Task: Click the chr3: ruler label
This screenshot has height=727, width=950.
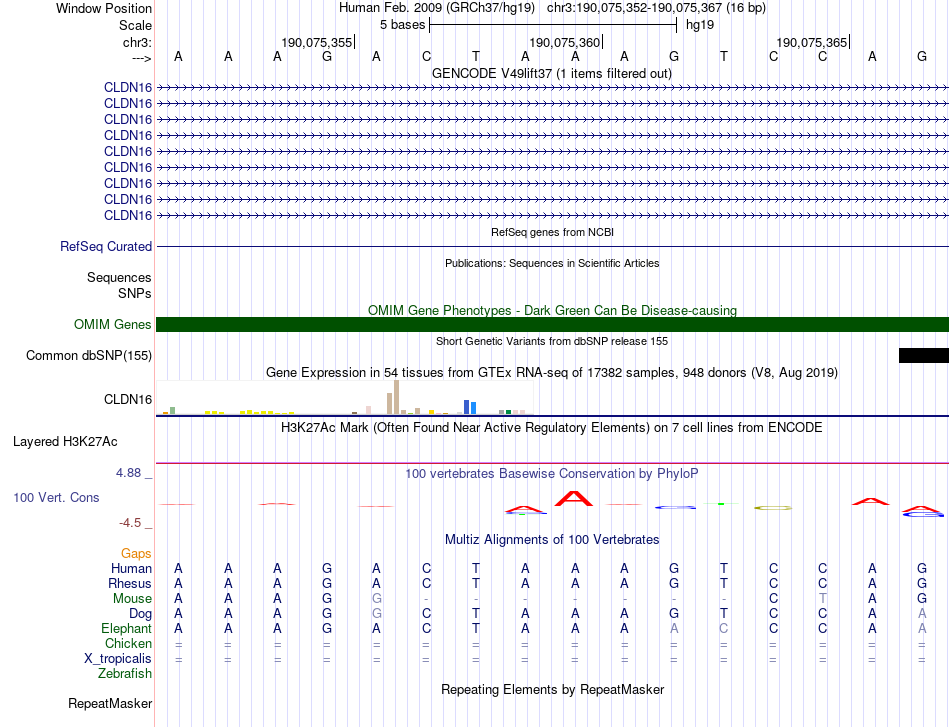Action: 137,42
